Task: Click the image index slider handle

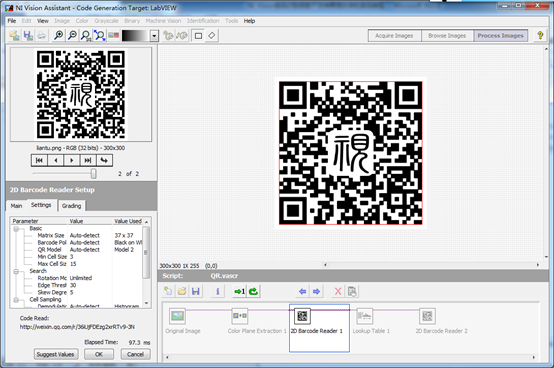Action: pos(94,173)
